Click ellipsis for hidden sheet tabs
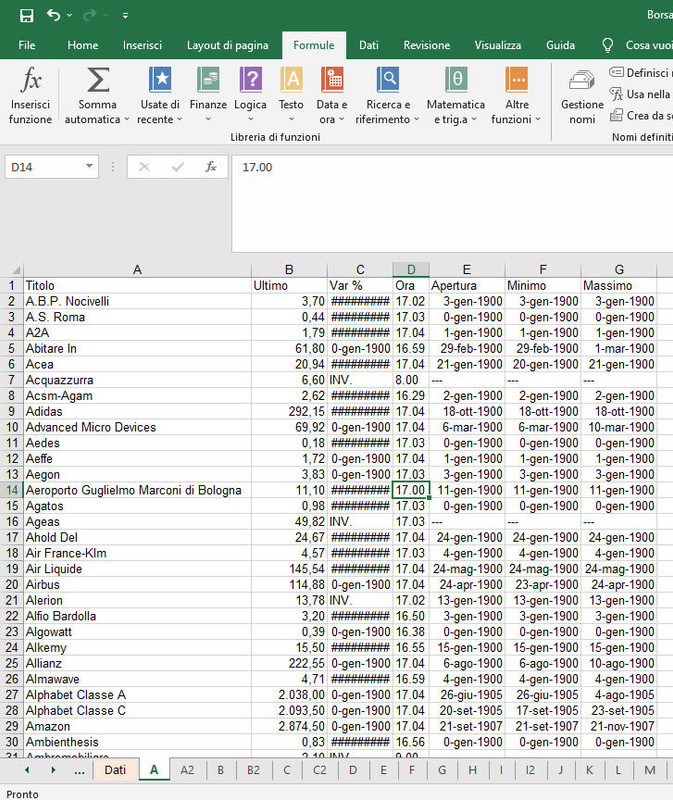 79,771
